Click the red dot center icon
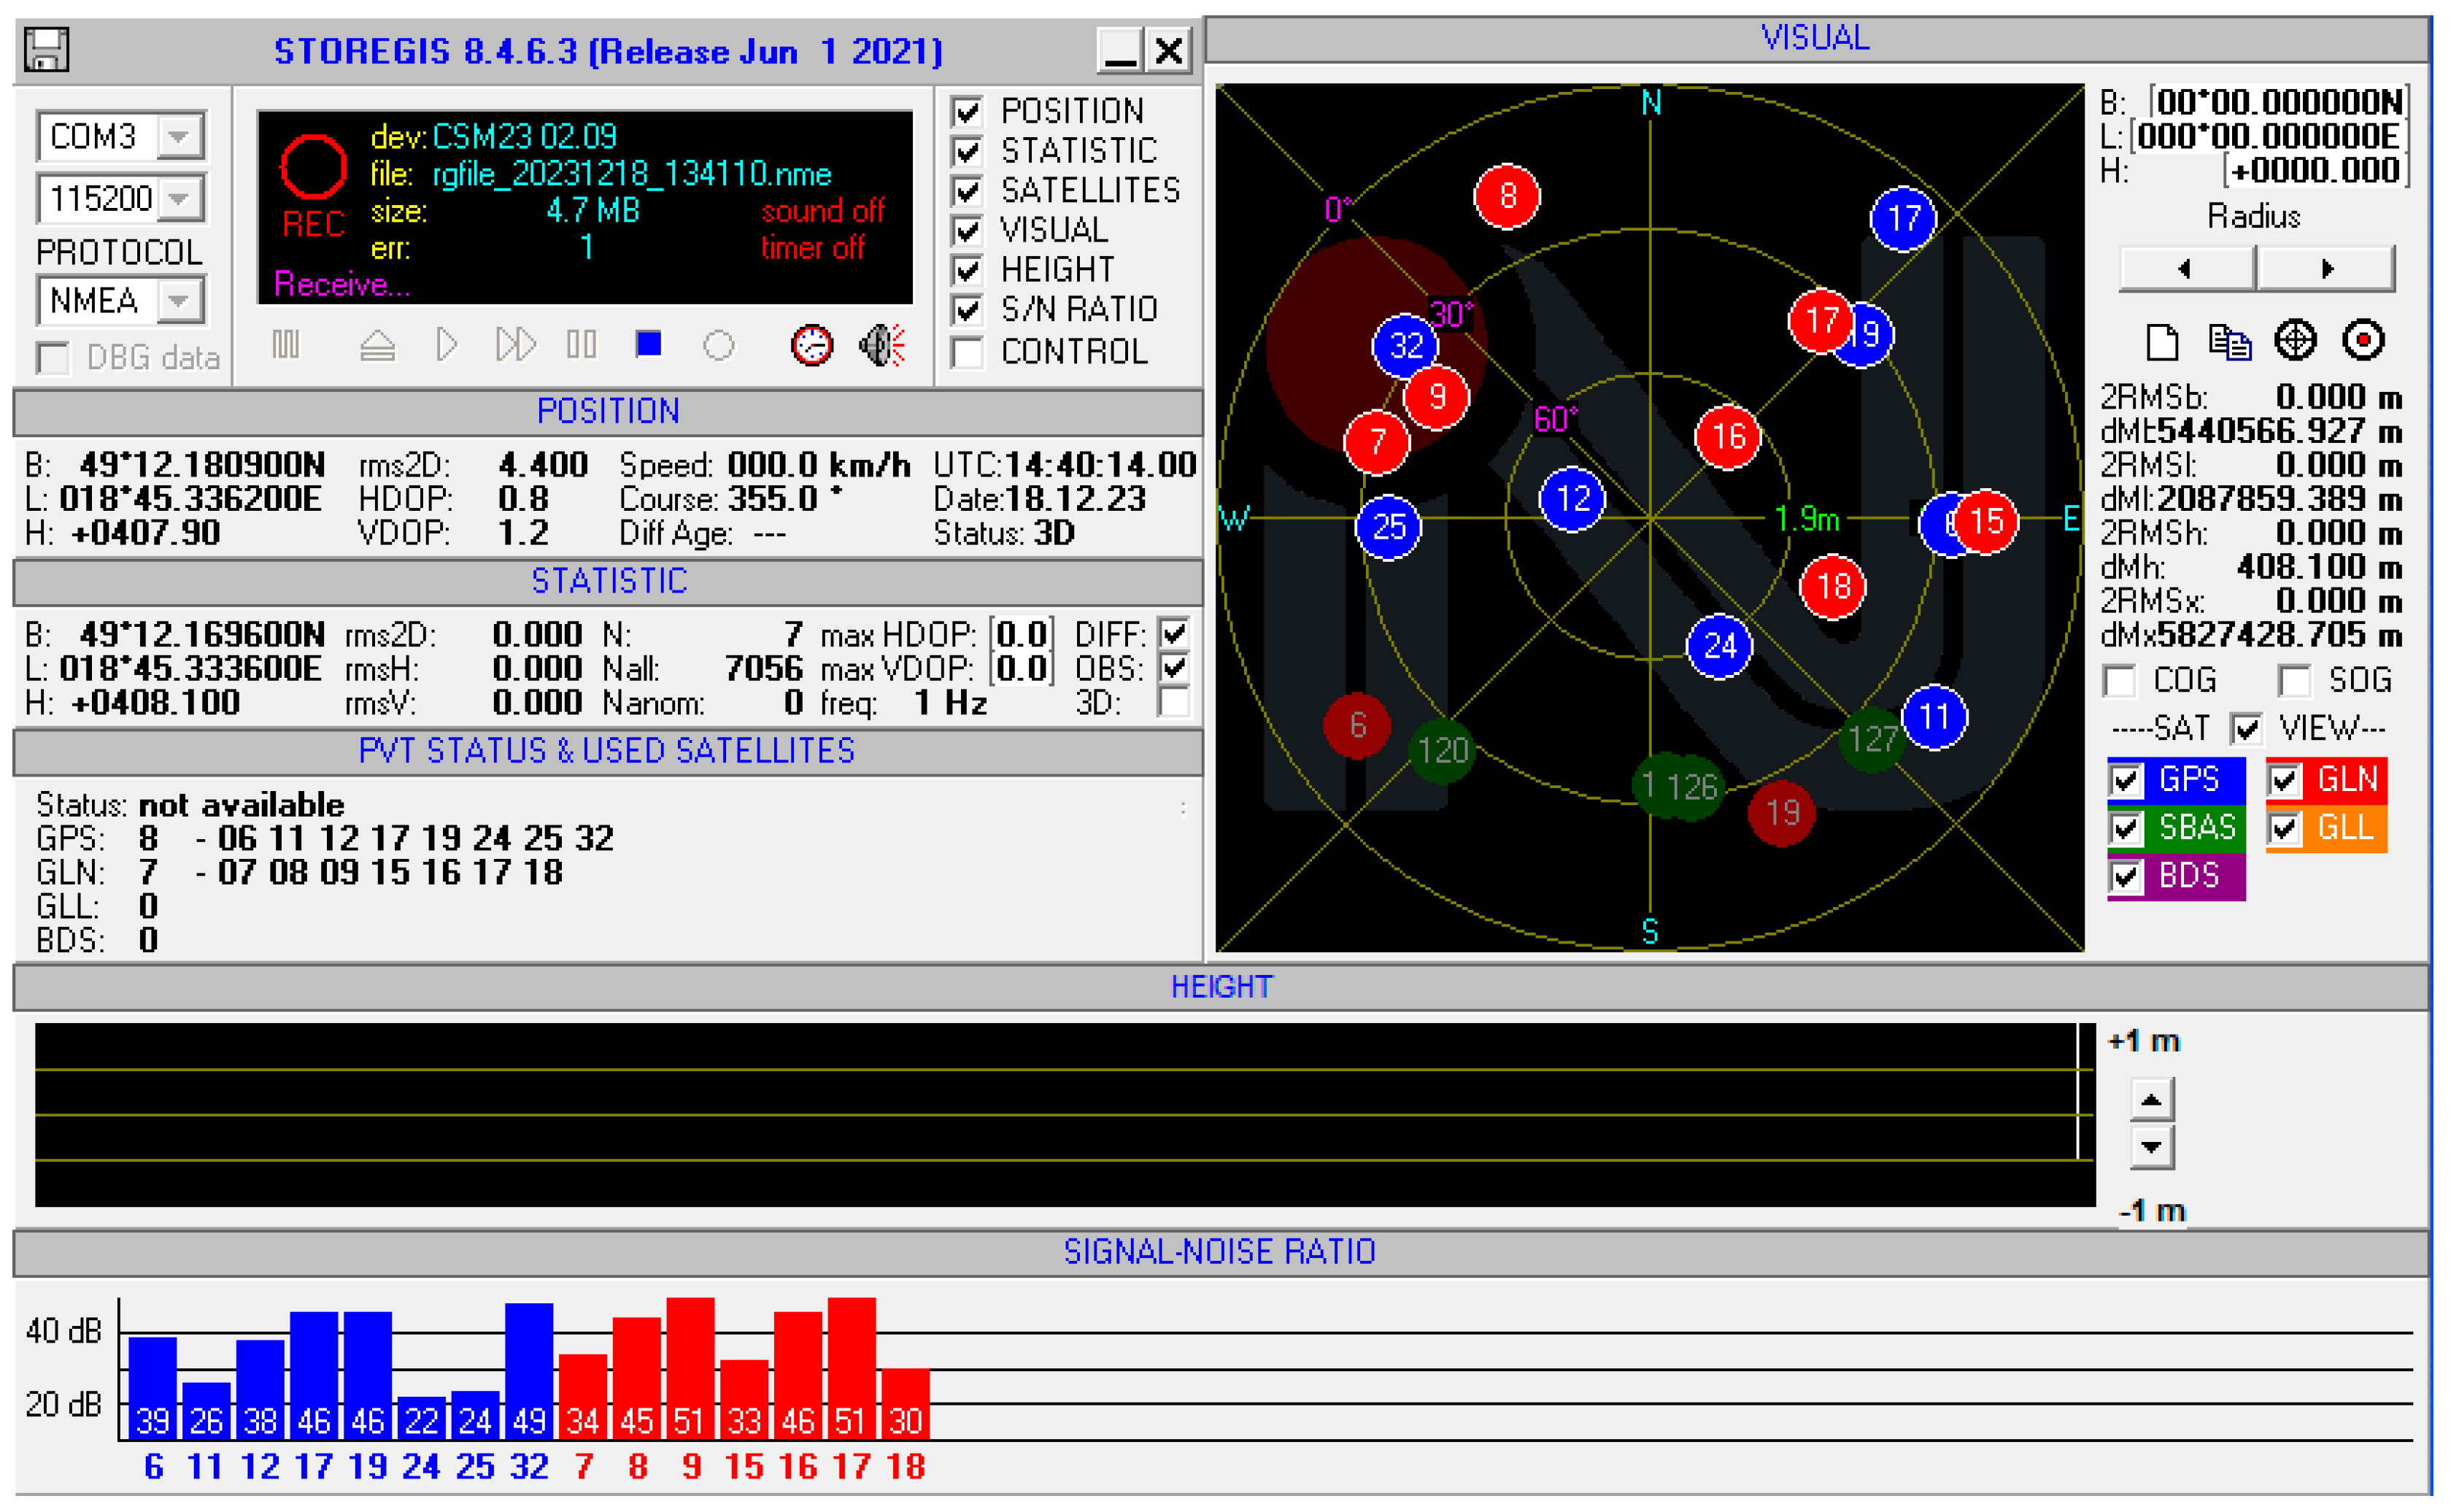2451x1512 pixels. point(2363,341)
